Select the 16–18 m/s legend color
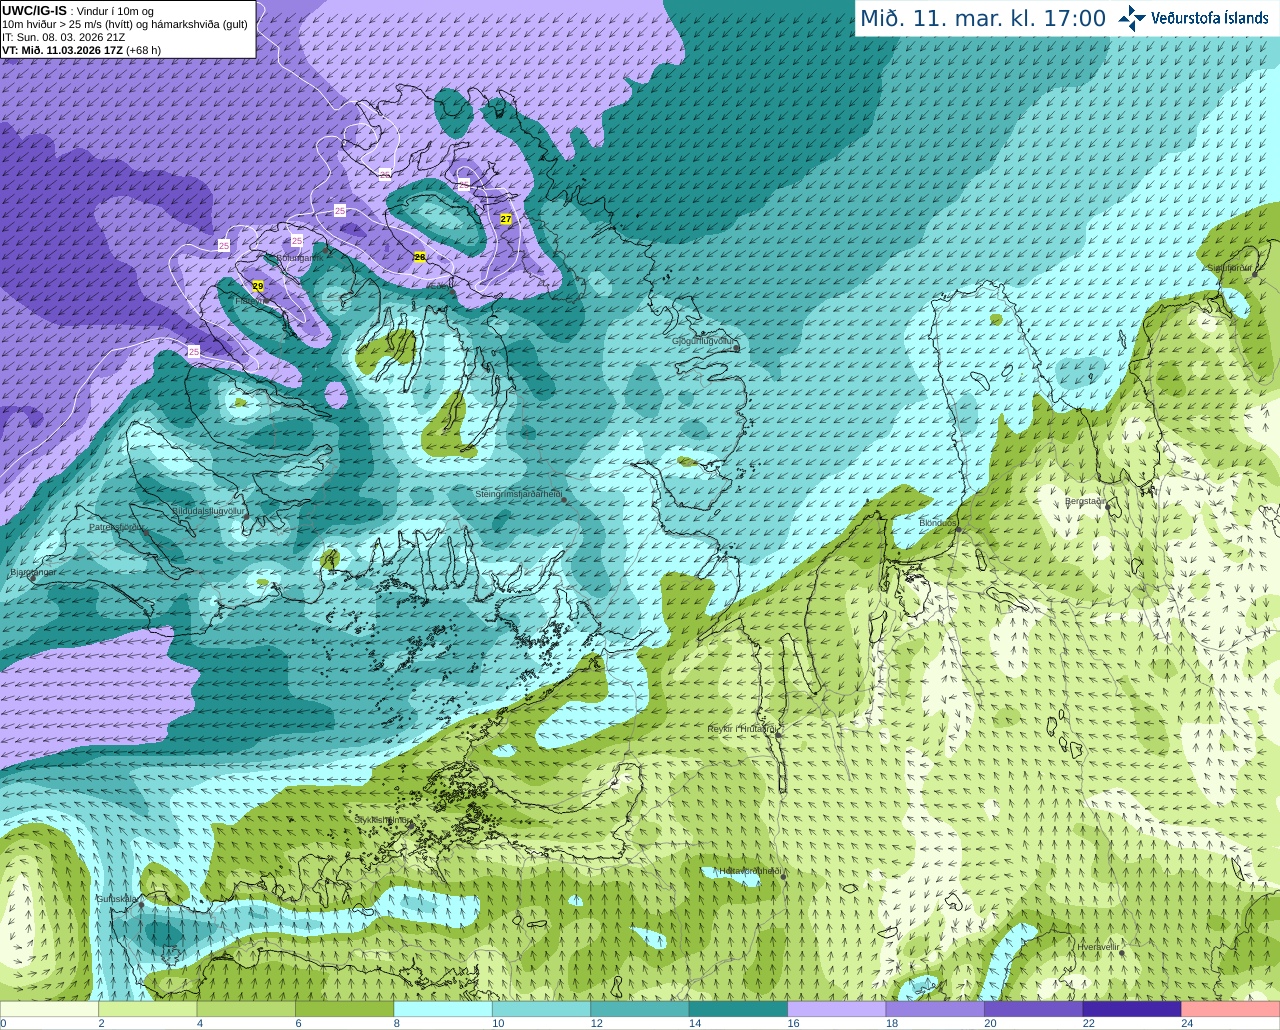 (x=837, y=1009)
